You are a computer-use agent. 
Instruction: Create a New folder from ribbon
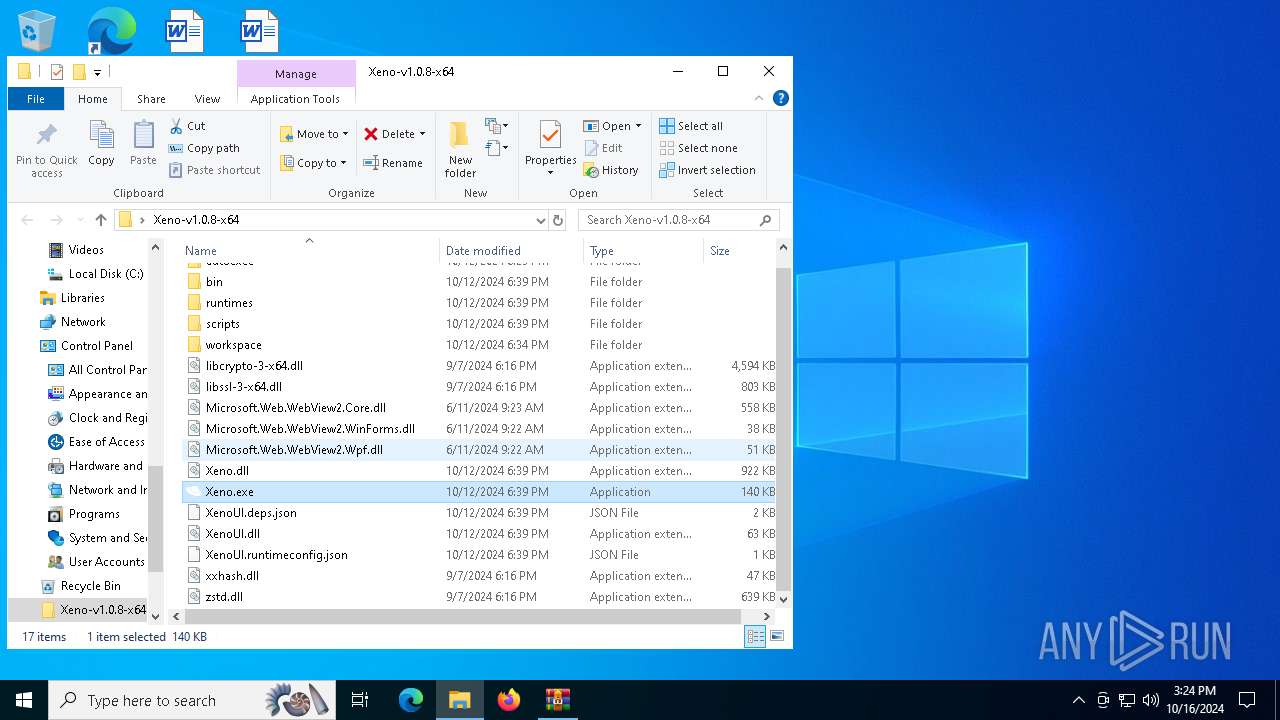coord(460,150)
